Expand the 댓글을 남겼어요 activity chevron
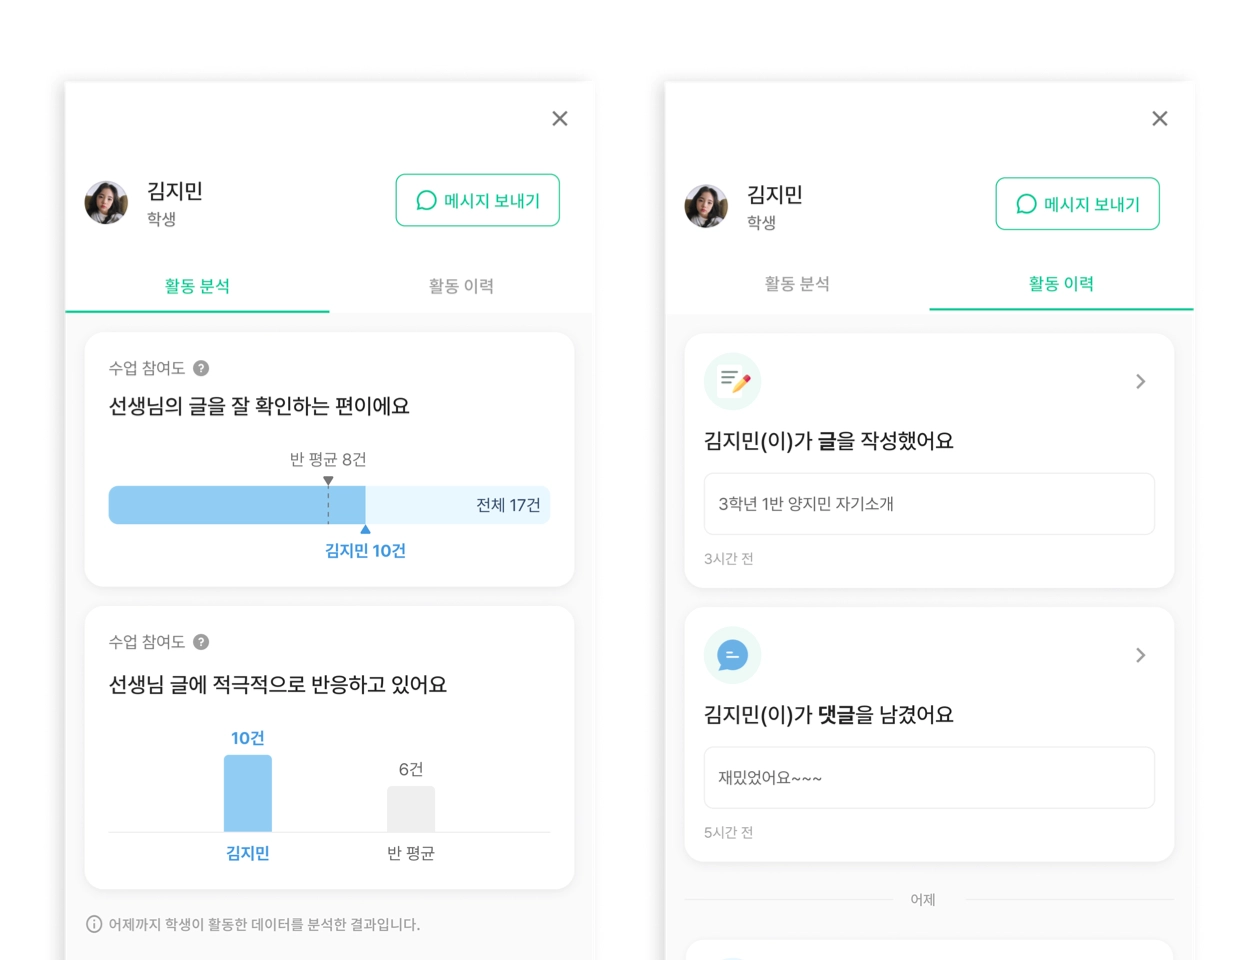Image resolution: width=1260 pixels, height=960 pixels. coord(1141,655)
